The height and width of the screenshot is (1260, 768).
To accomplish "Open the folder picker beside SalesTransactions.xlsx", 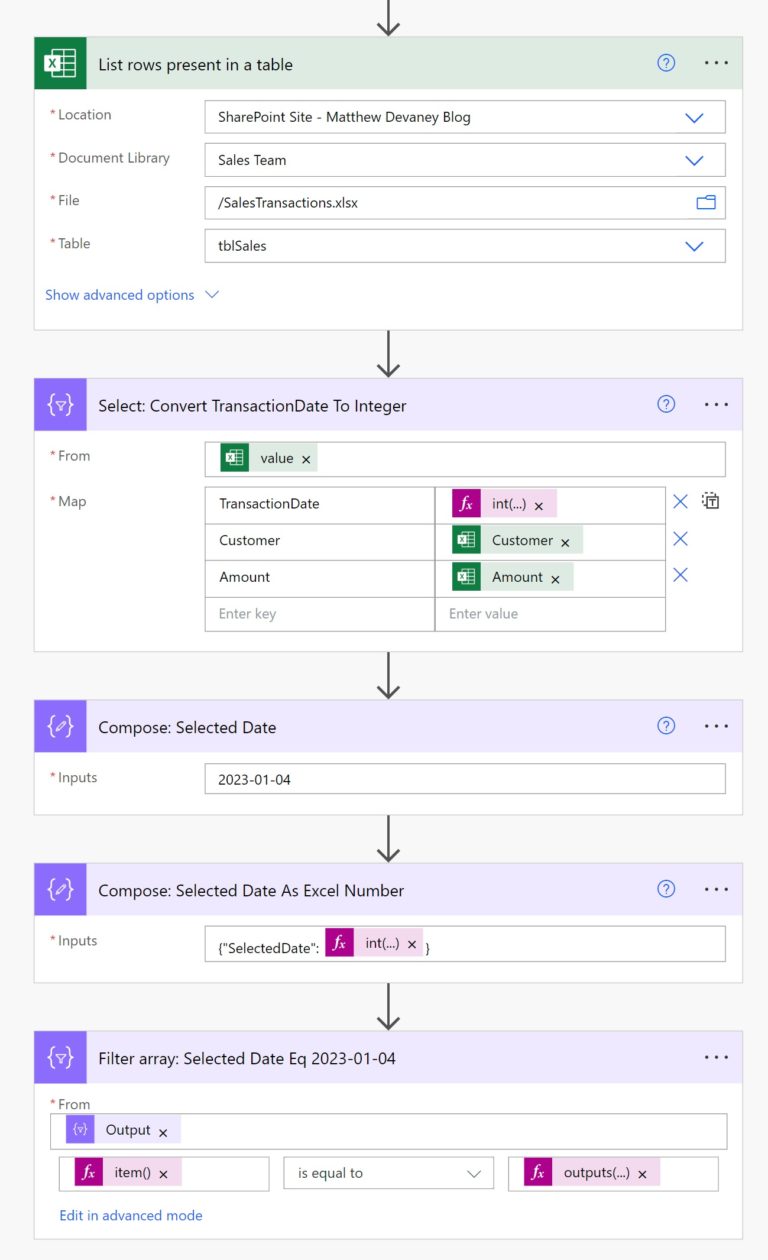I will 706,202.
